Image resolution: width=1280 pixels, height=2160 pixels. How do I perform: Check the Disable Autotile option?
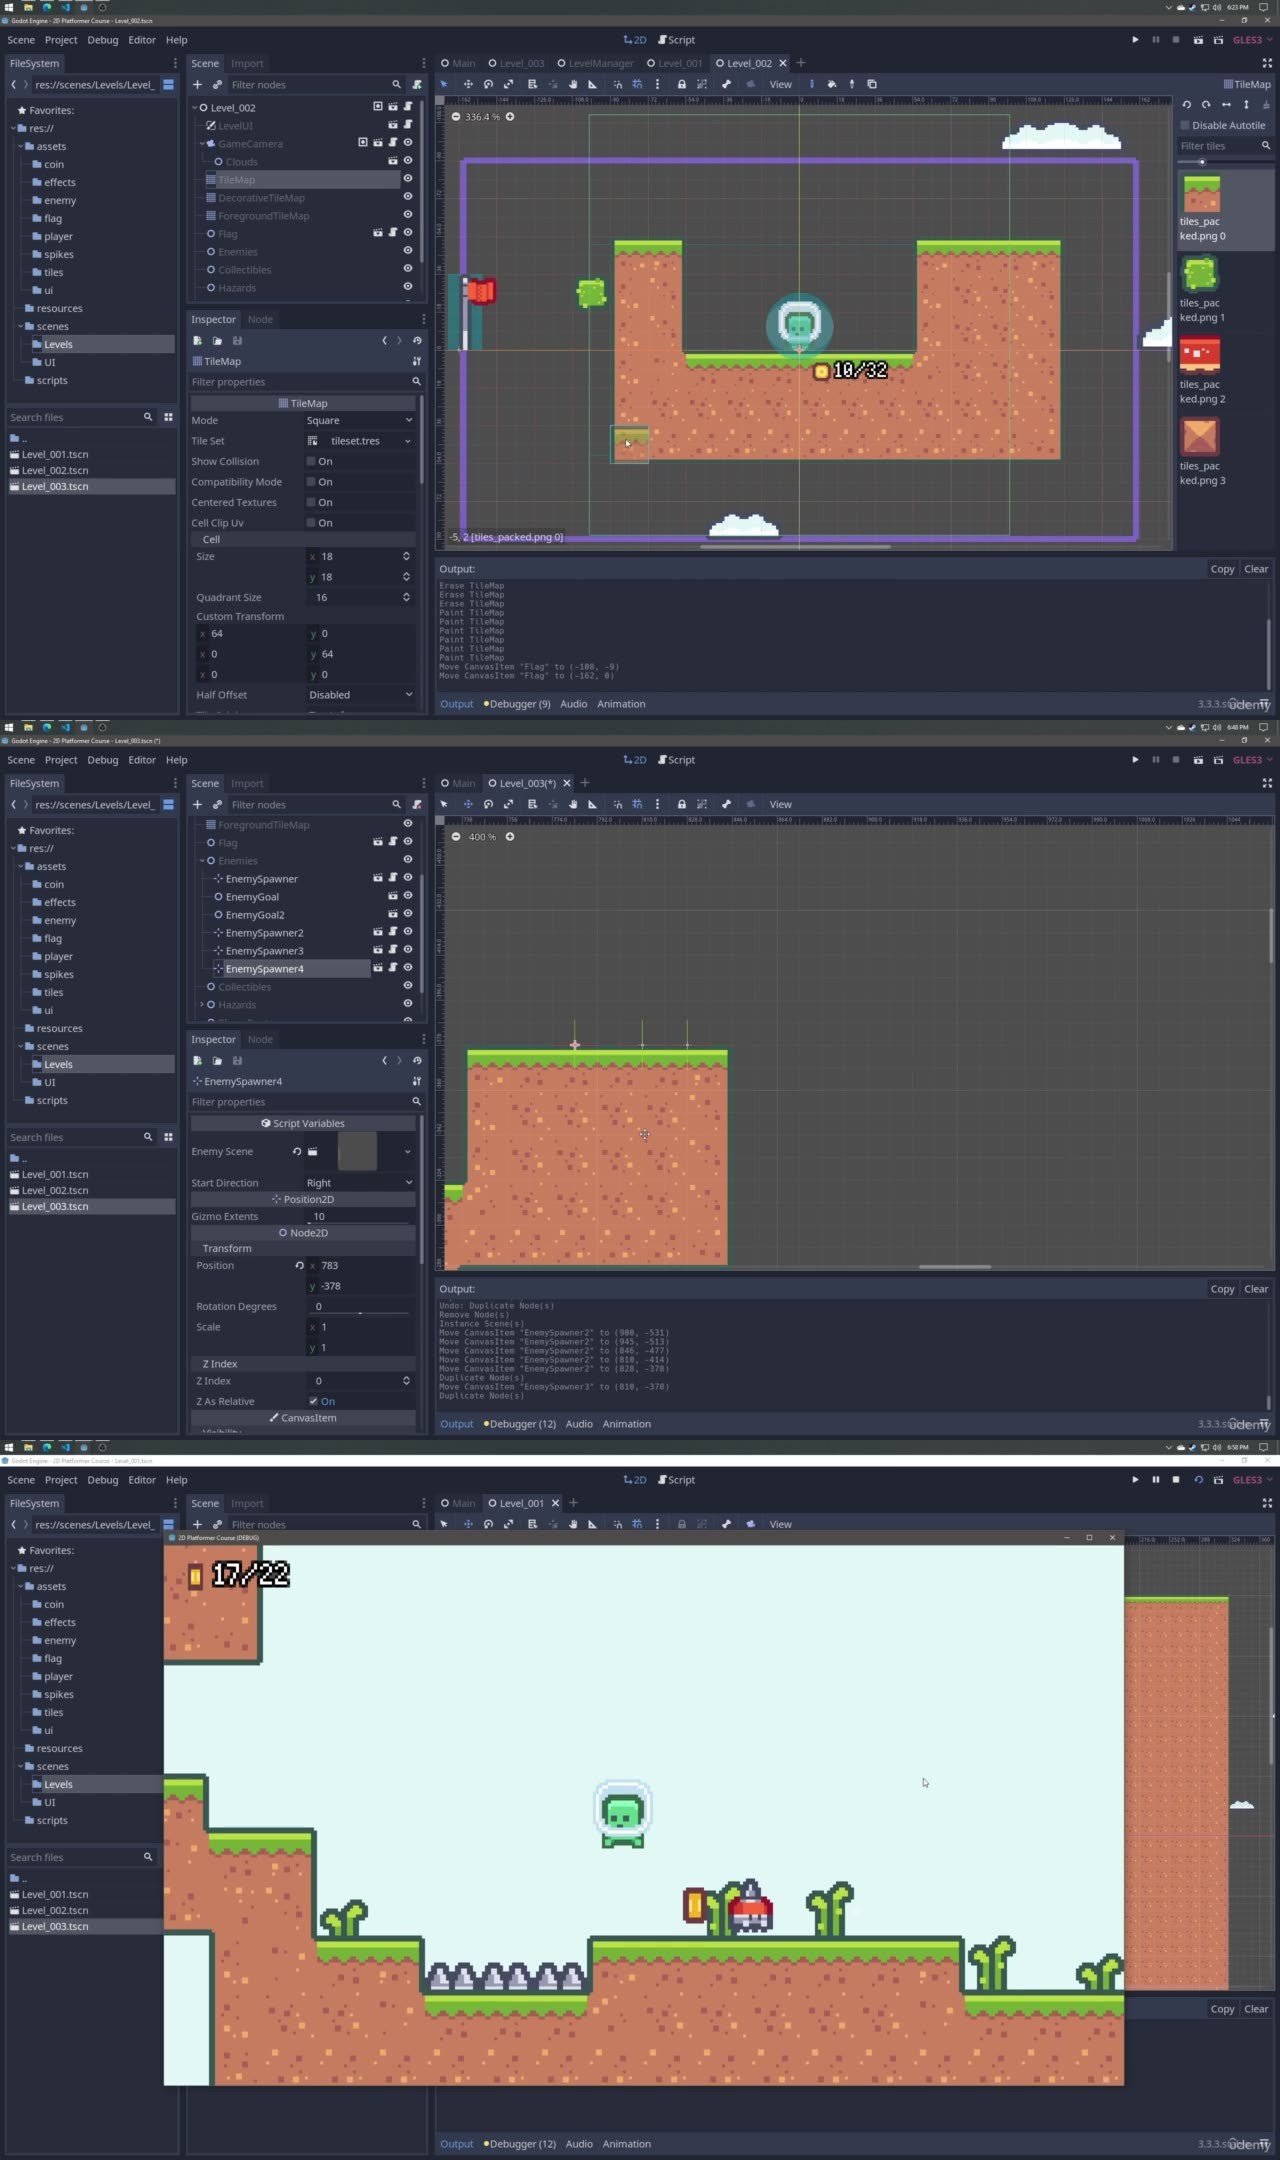pos(1186,126)
